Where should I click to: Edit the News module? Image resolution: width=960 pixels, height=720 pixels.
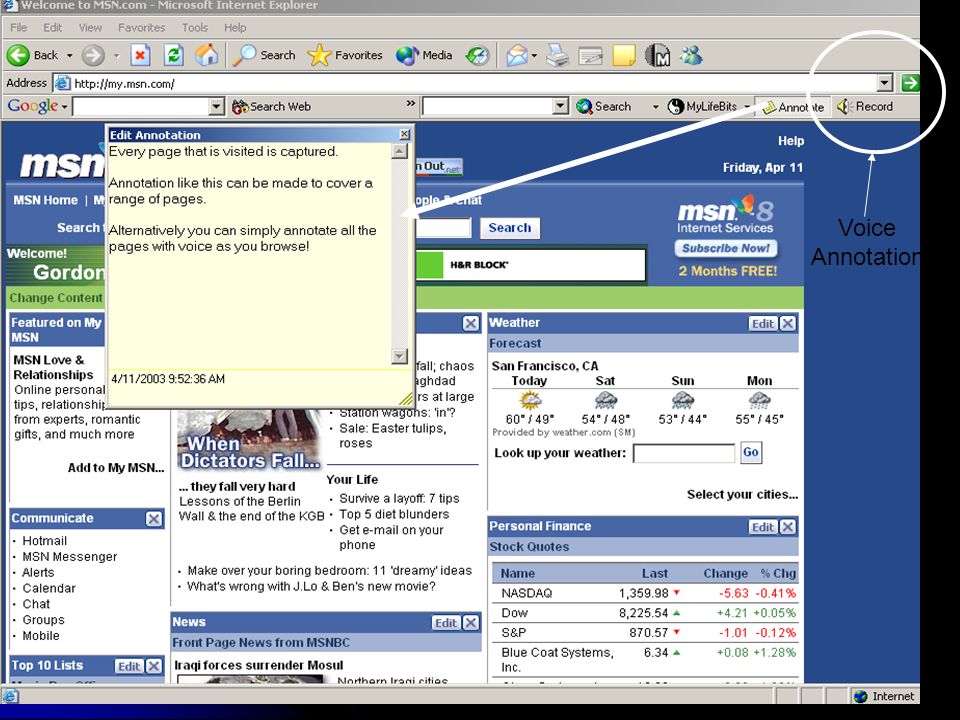[446, 623]
